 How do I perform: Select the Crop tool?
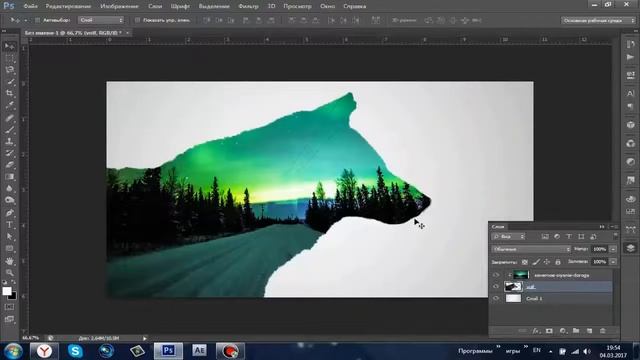tap(9, 93)
